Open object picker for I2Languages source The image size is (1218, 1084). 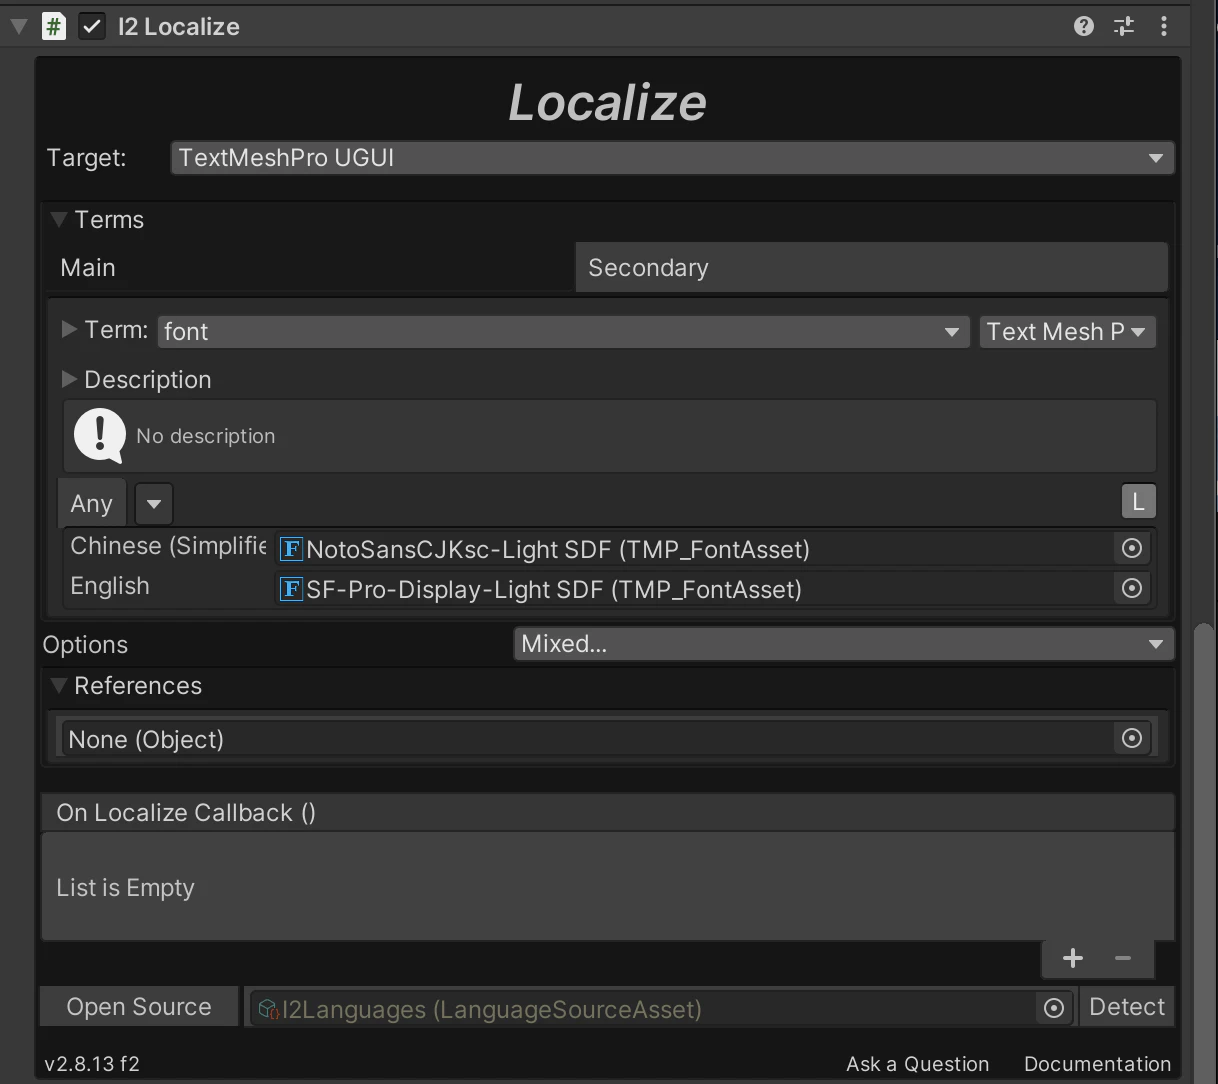click(1054, 1008)
